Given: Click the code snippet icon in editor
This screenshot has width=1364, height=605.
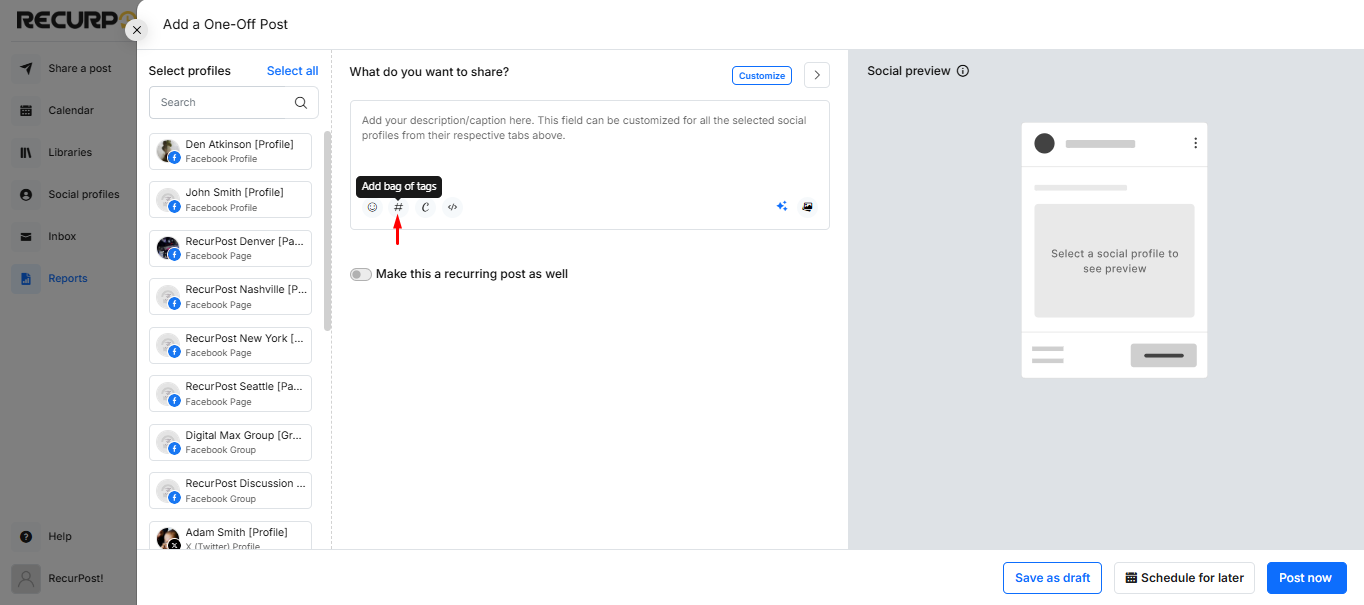Looking at the screenshot, I should (452, 207).
